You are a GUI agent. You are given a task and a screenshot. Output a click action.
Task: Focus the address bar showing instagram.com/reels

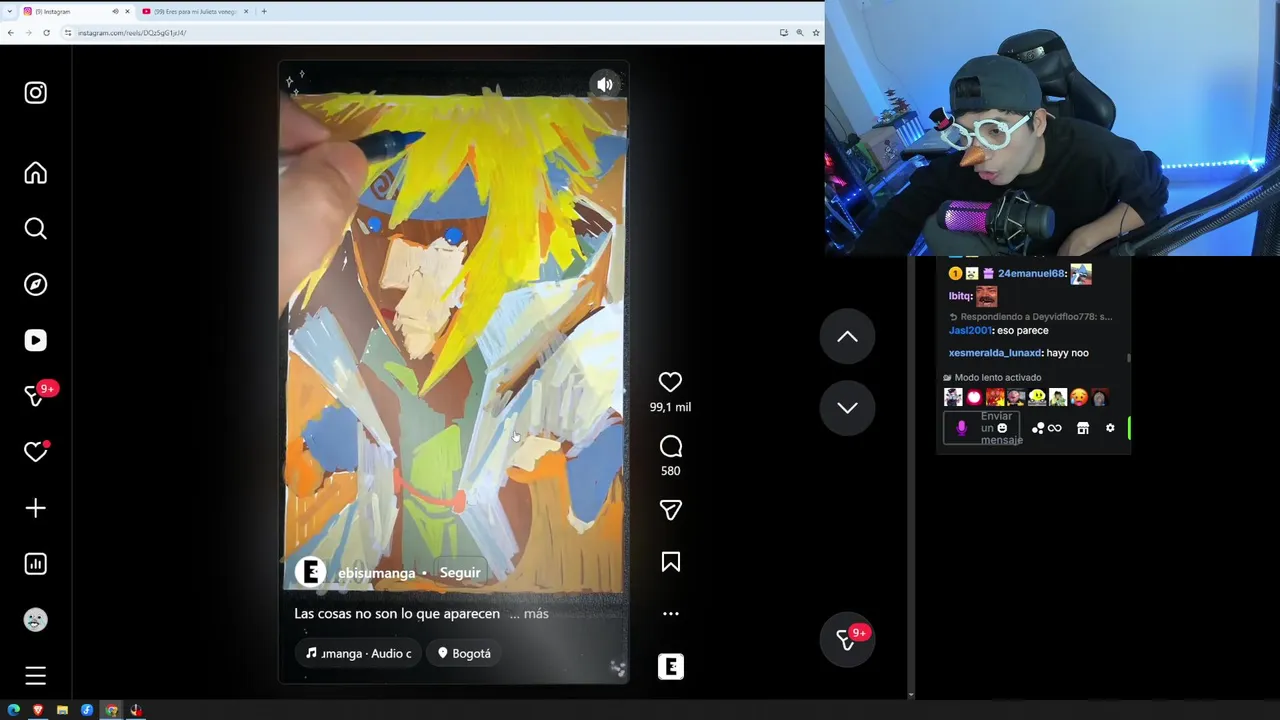pos(420,33)
